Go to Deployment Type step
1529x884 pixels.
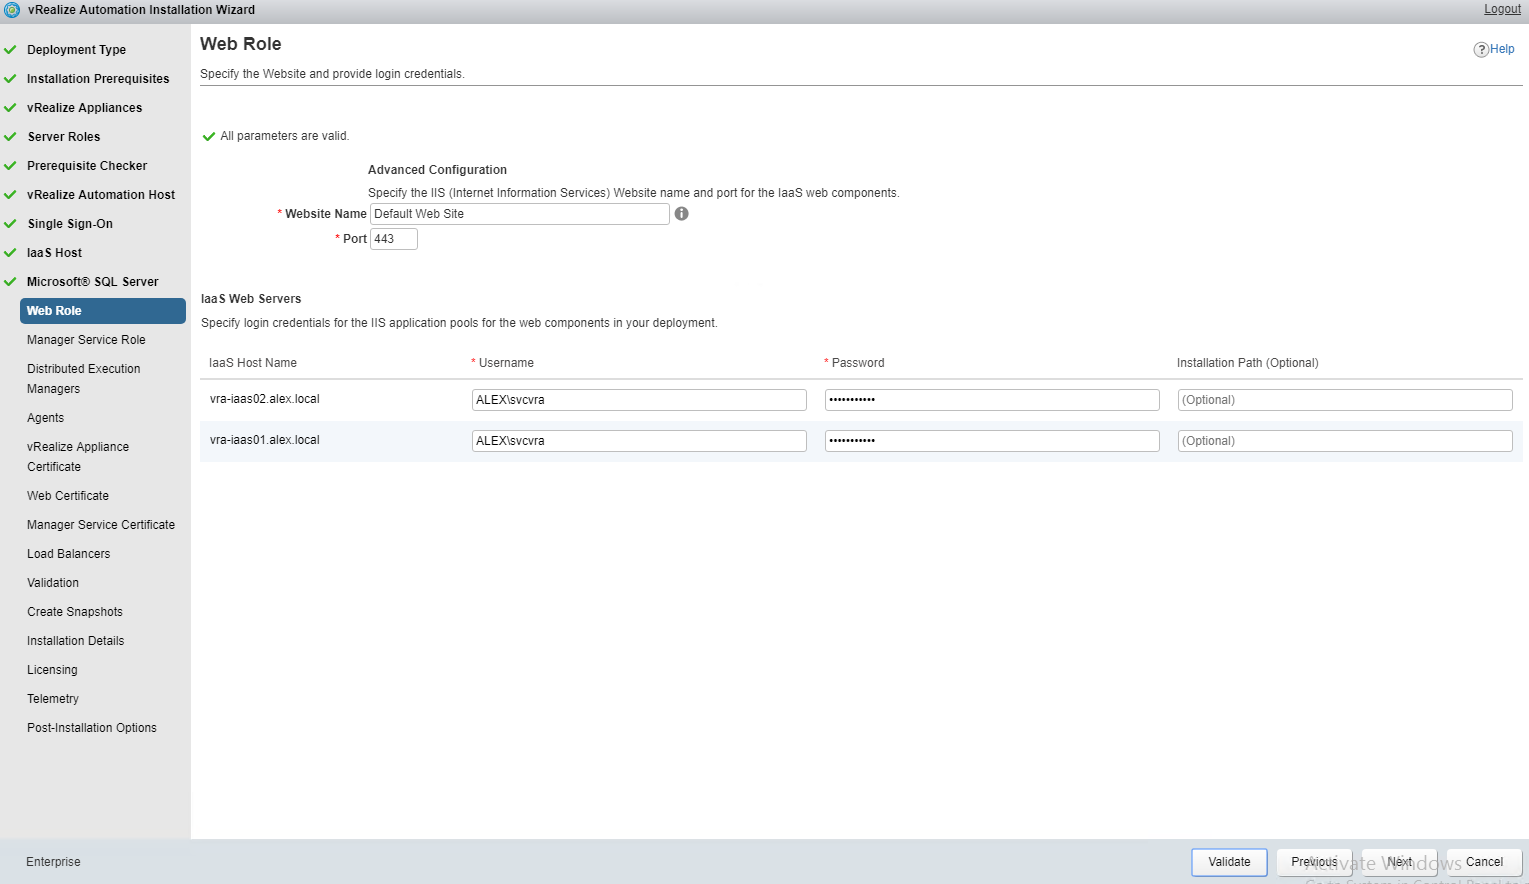pos(76,50)
